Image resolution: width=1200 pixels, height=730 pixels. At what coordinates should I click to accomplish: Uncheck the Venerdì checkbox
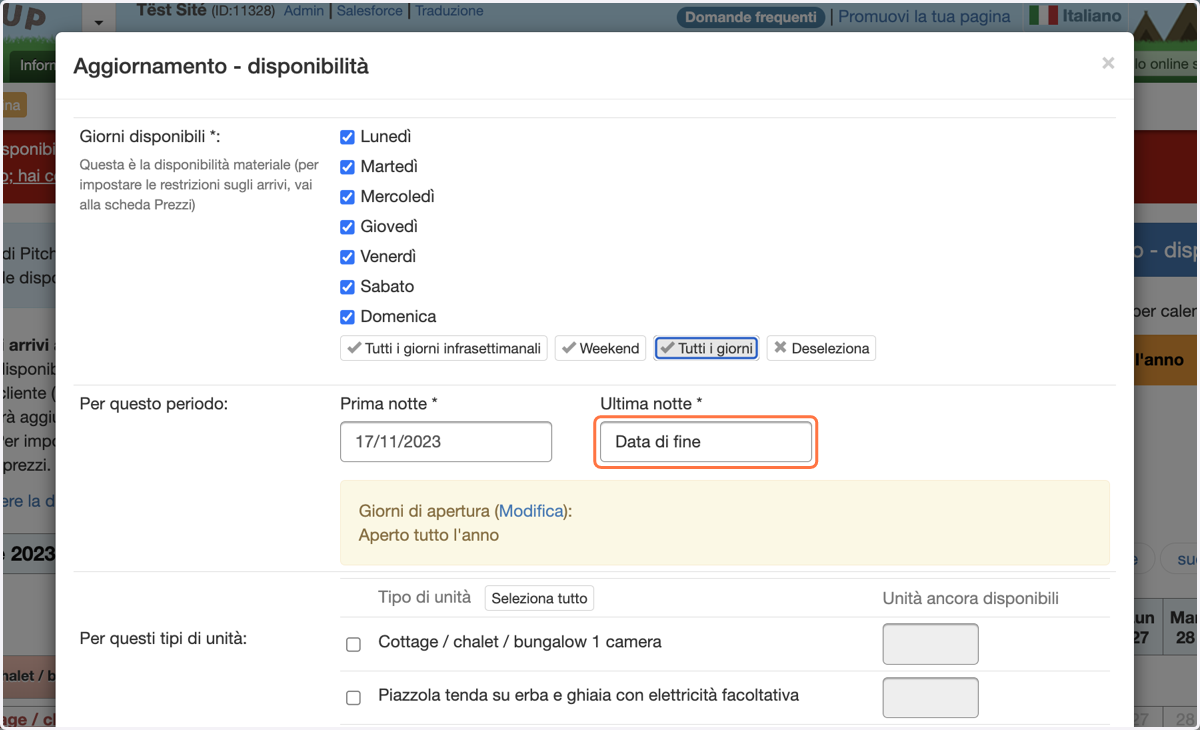click(347, 257)
